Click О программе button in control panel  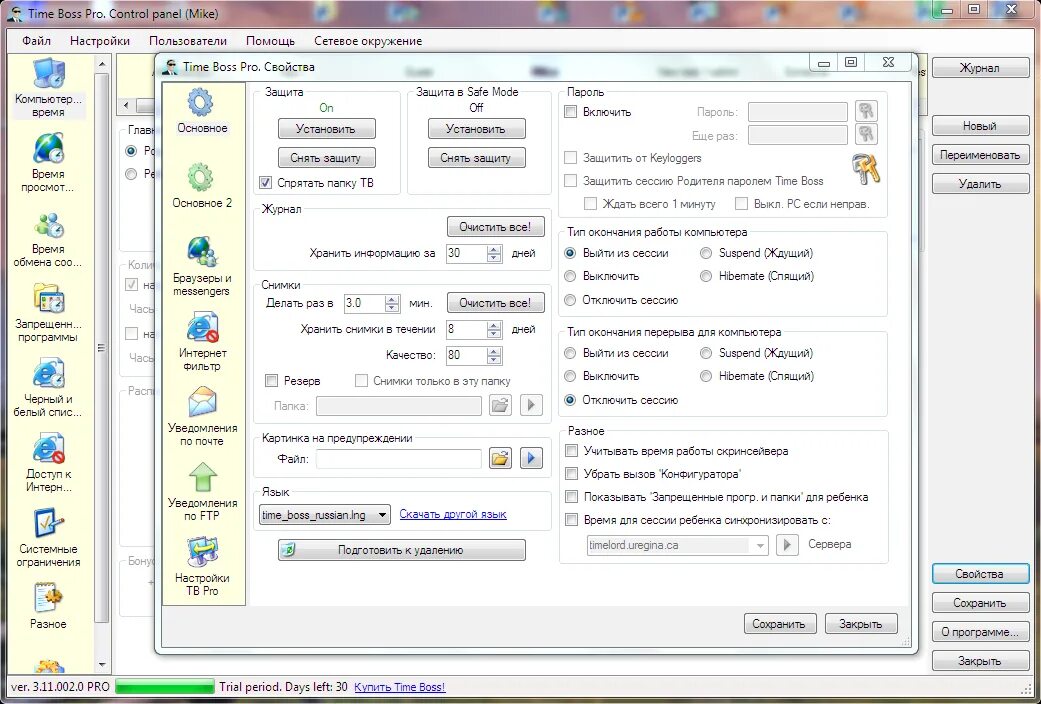[980, 632]
